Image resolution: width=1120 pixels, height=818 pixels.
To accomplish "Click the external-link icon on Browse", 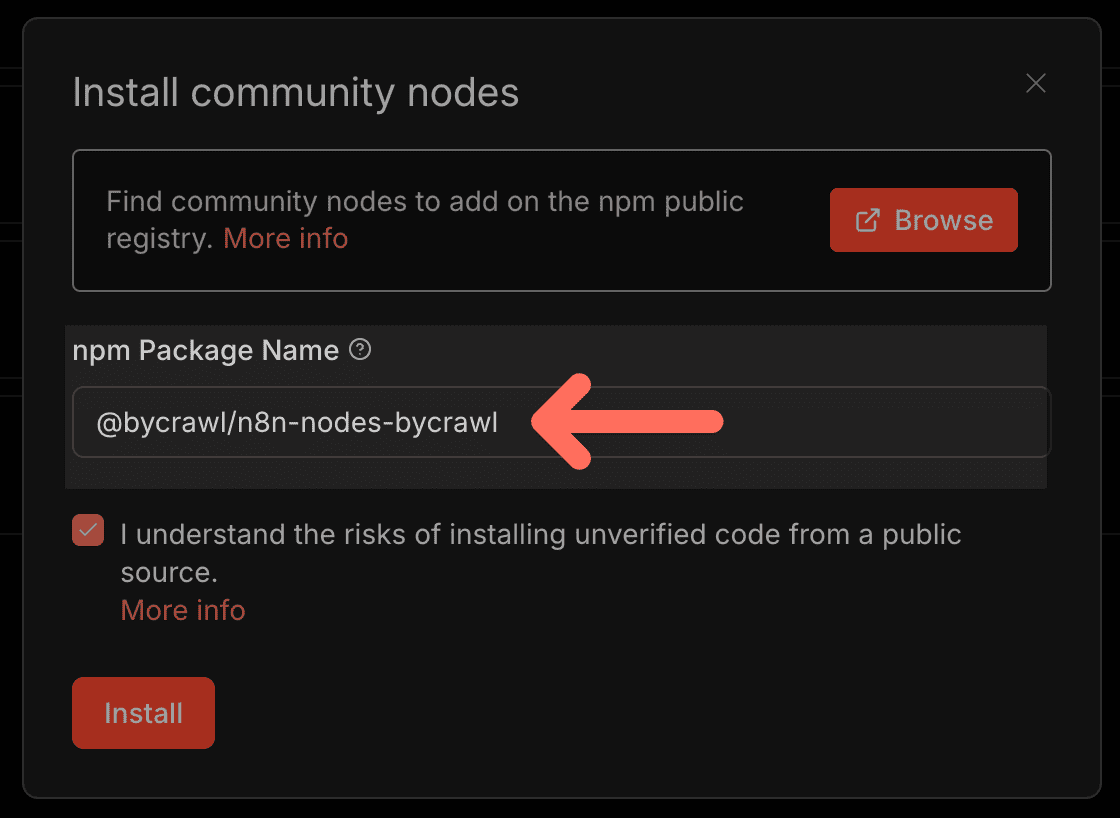I will [868, 221].
